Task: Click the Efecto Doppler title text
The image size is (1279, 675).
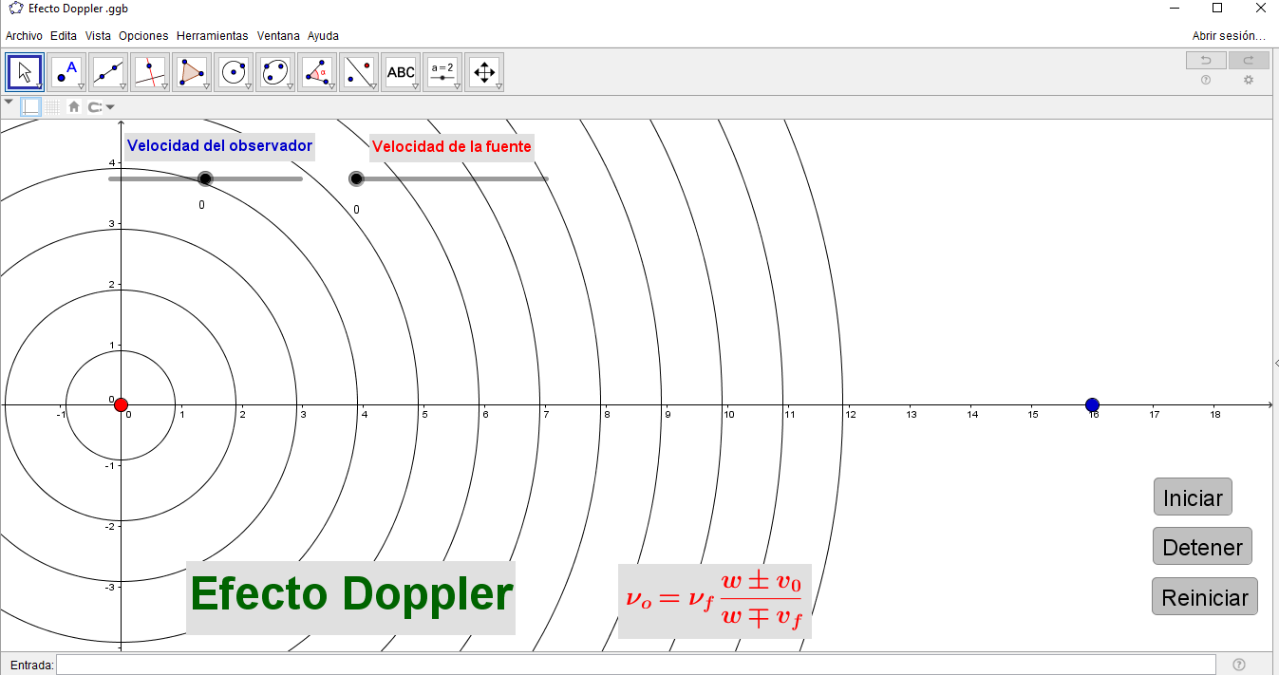Action: click(351, 596)
